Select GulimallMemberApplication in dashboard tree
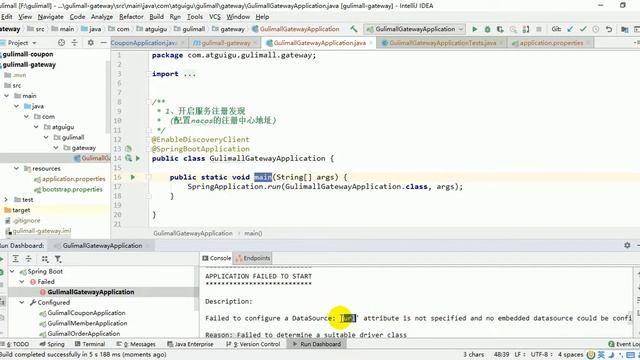The image size is (640, 360). point(87,323)
